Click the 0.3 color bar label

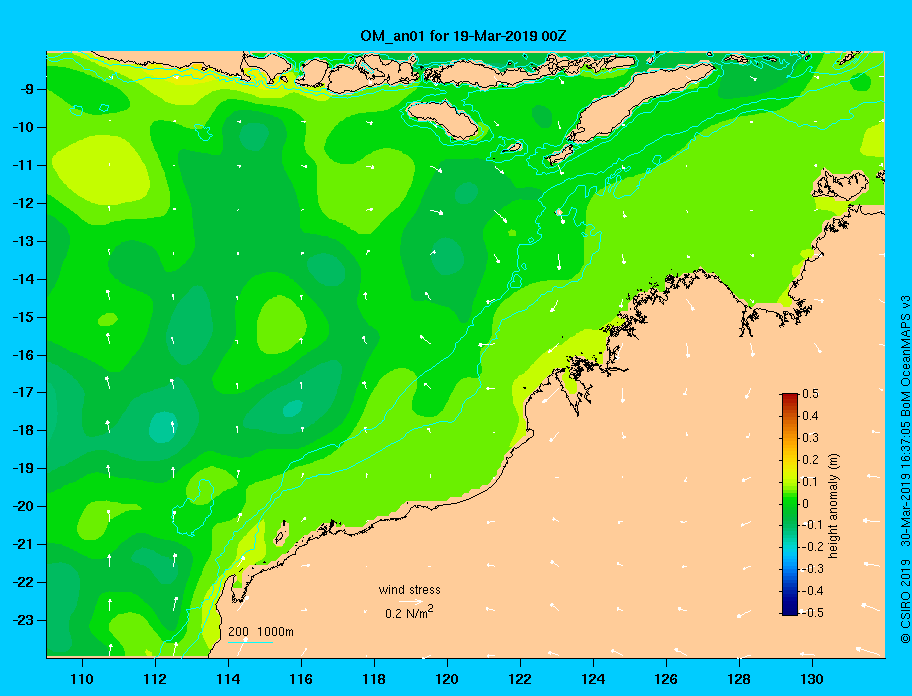(810, 437)
